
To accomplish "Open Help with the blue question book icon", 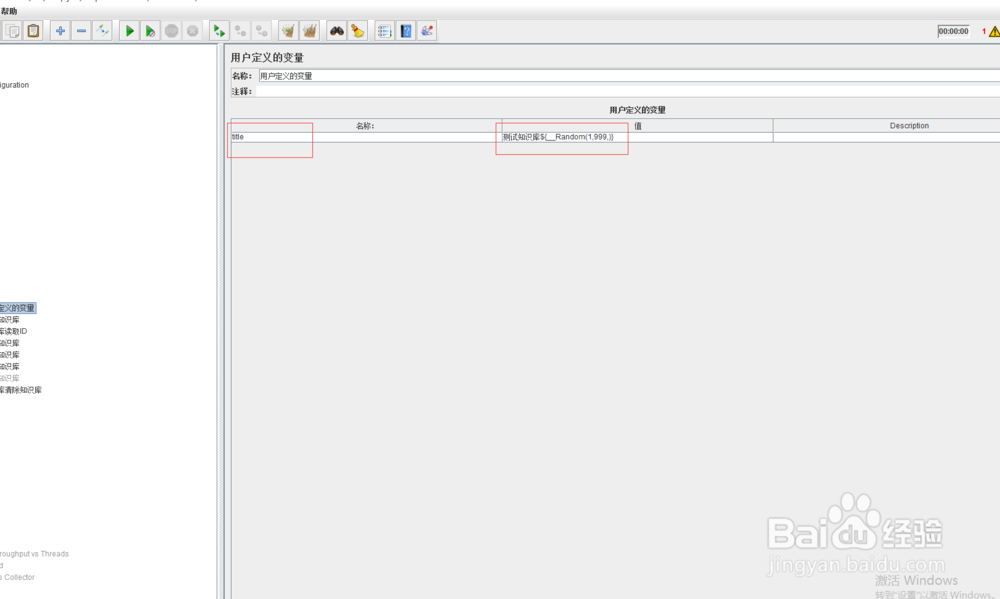I will click(x=406, y=31).
